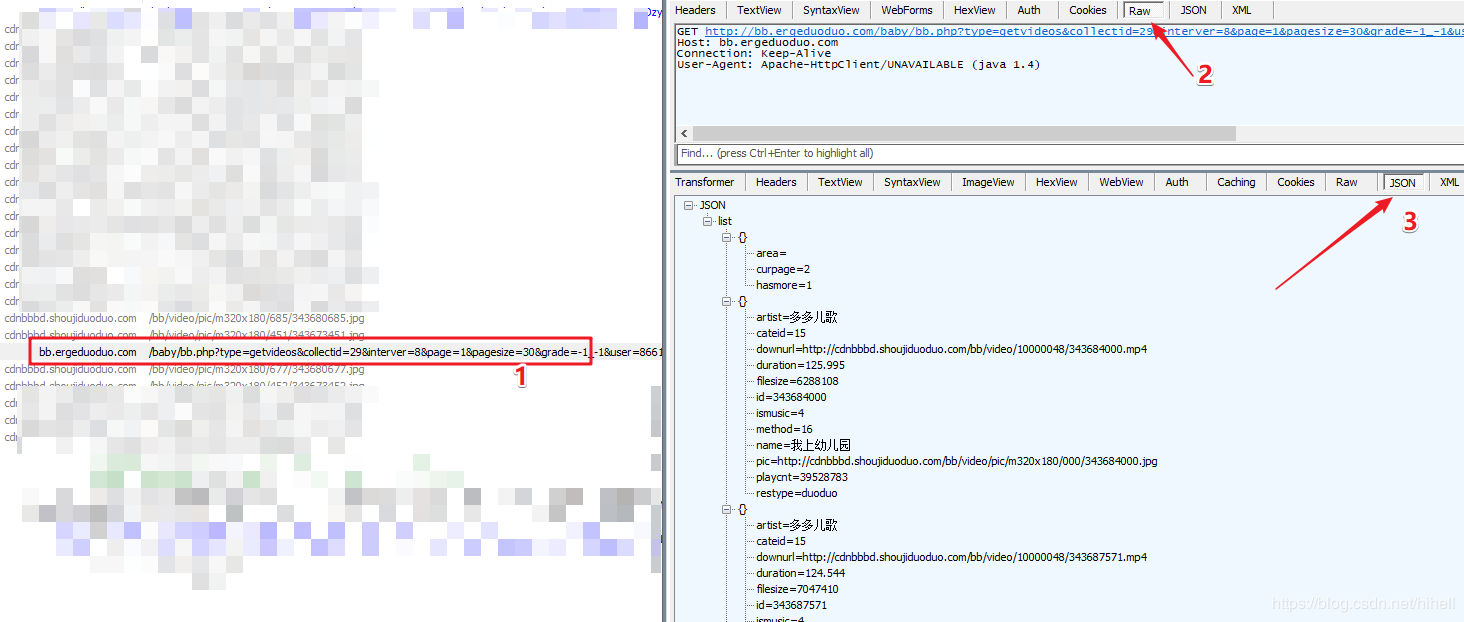Viewport: 1464px width, 622px height.
Task: Select response JSON tab in lower panel
Action: click(1403, 182)
